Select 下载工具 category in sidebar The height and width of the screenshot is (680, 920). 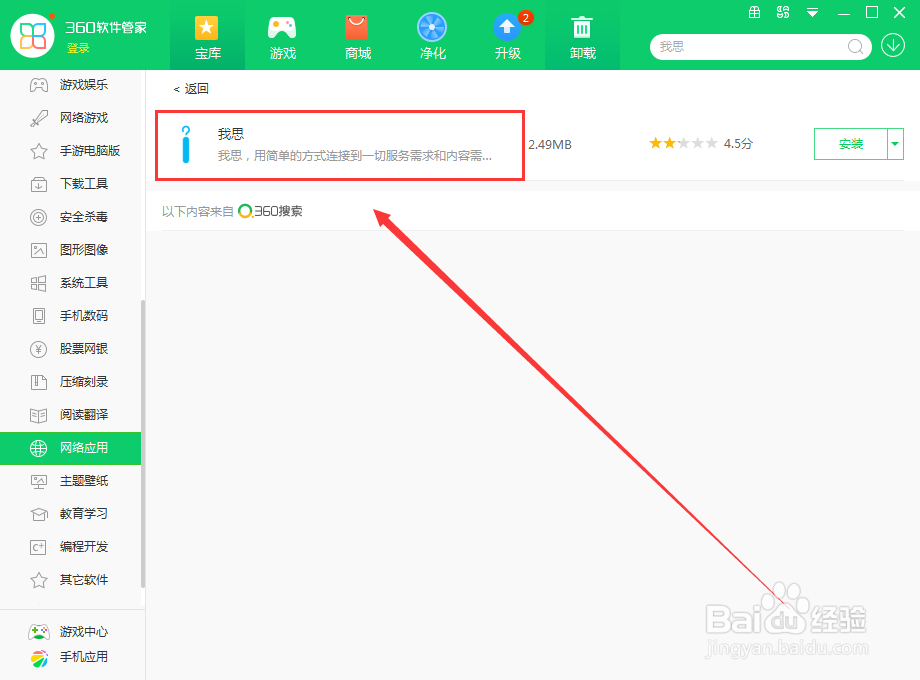pos(70,184)
